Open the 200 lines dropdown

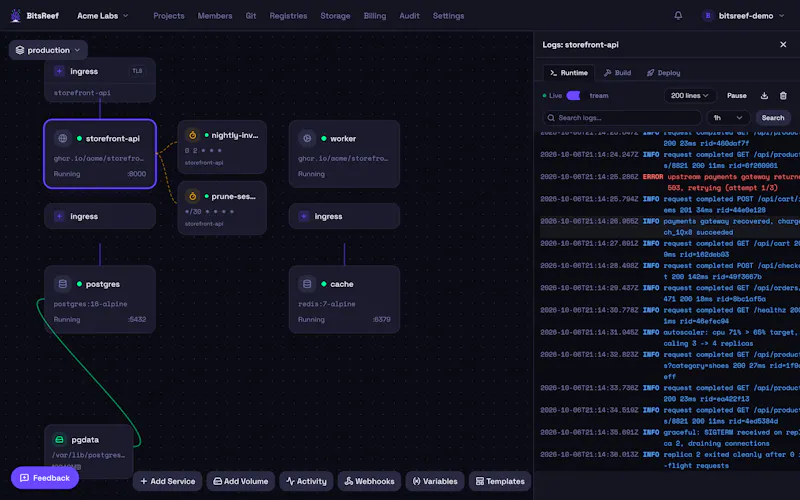[690, 95]
